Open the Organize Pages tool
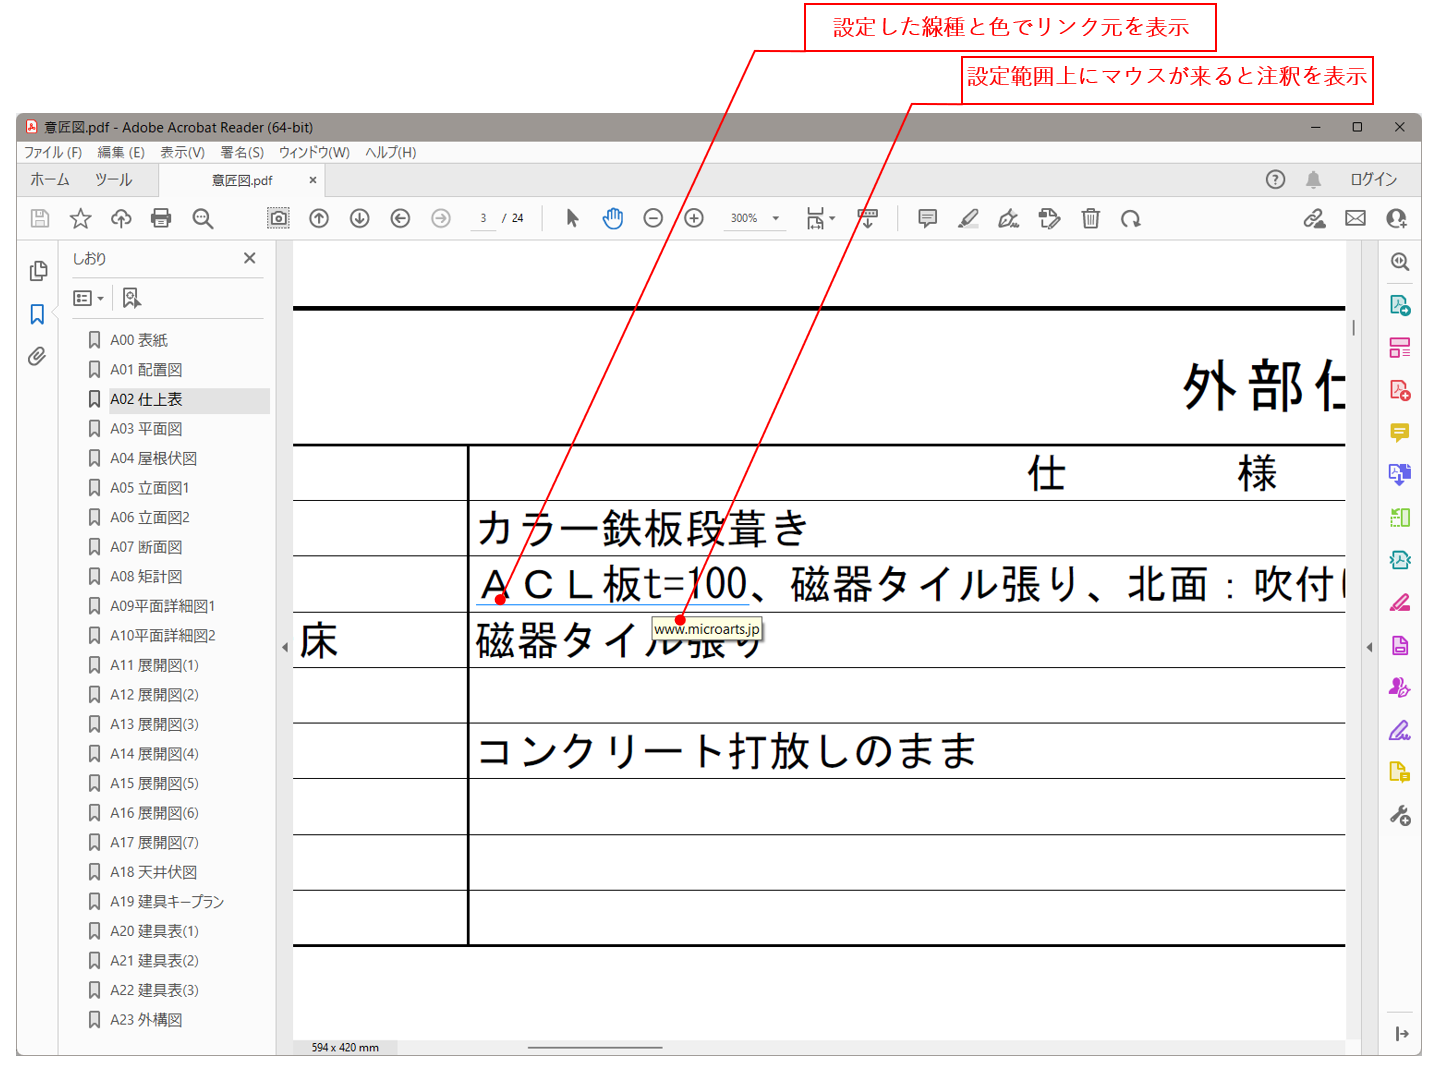 tap(1399, 346)
